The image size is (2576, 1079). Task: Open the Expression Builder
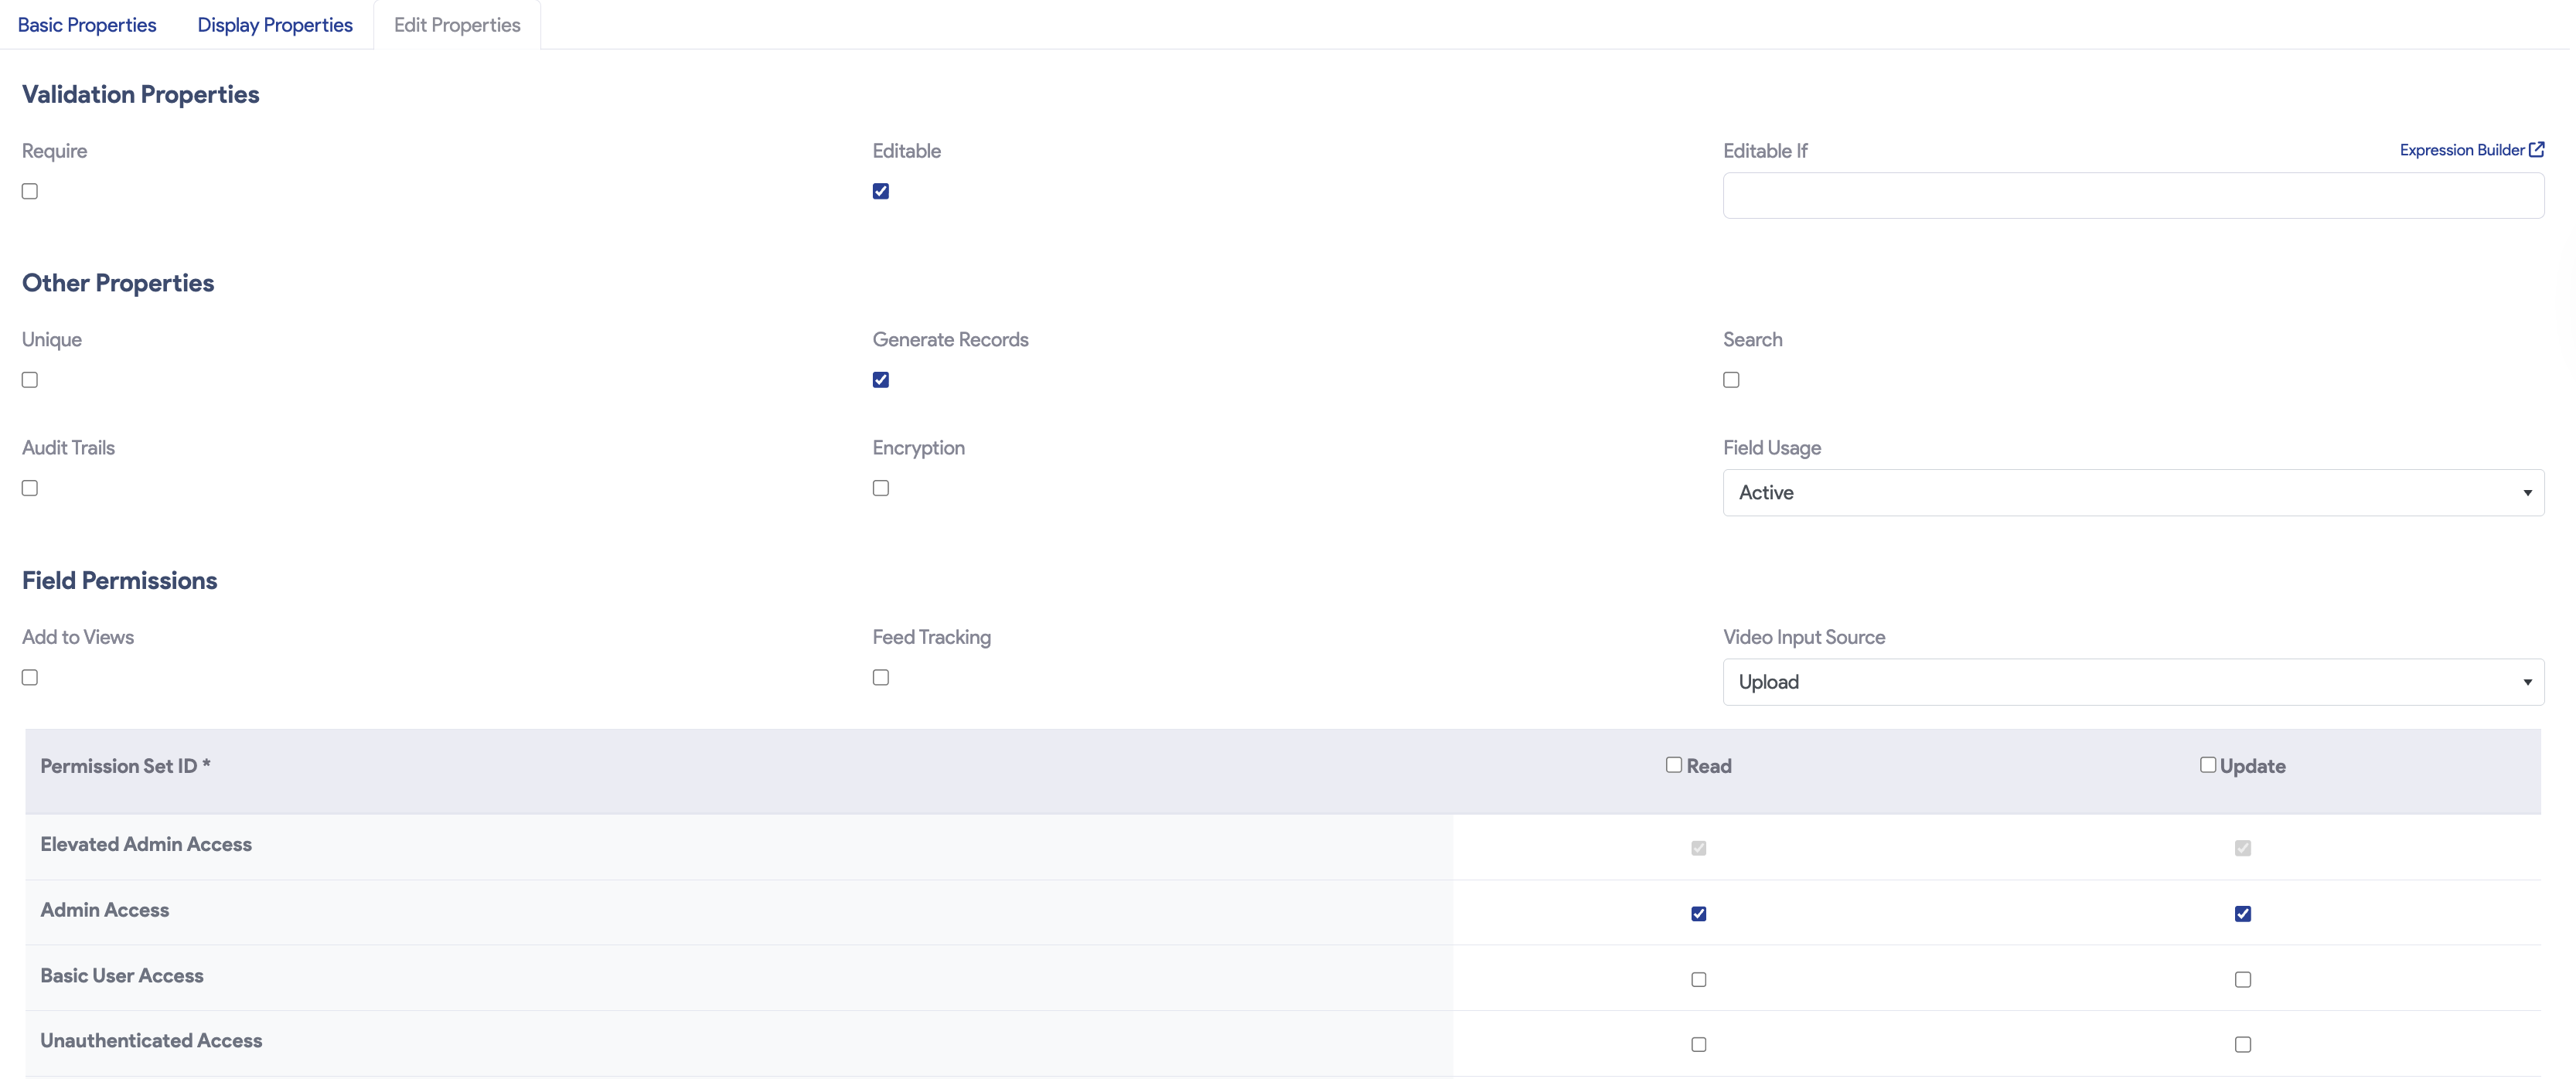pos(2463,149)
